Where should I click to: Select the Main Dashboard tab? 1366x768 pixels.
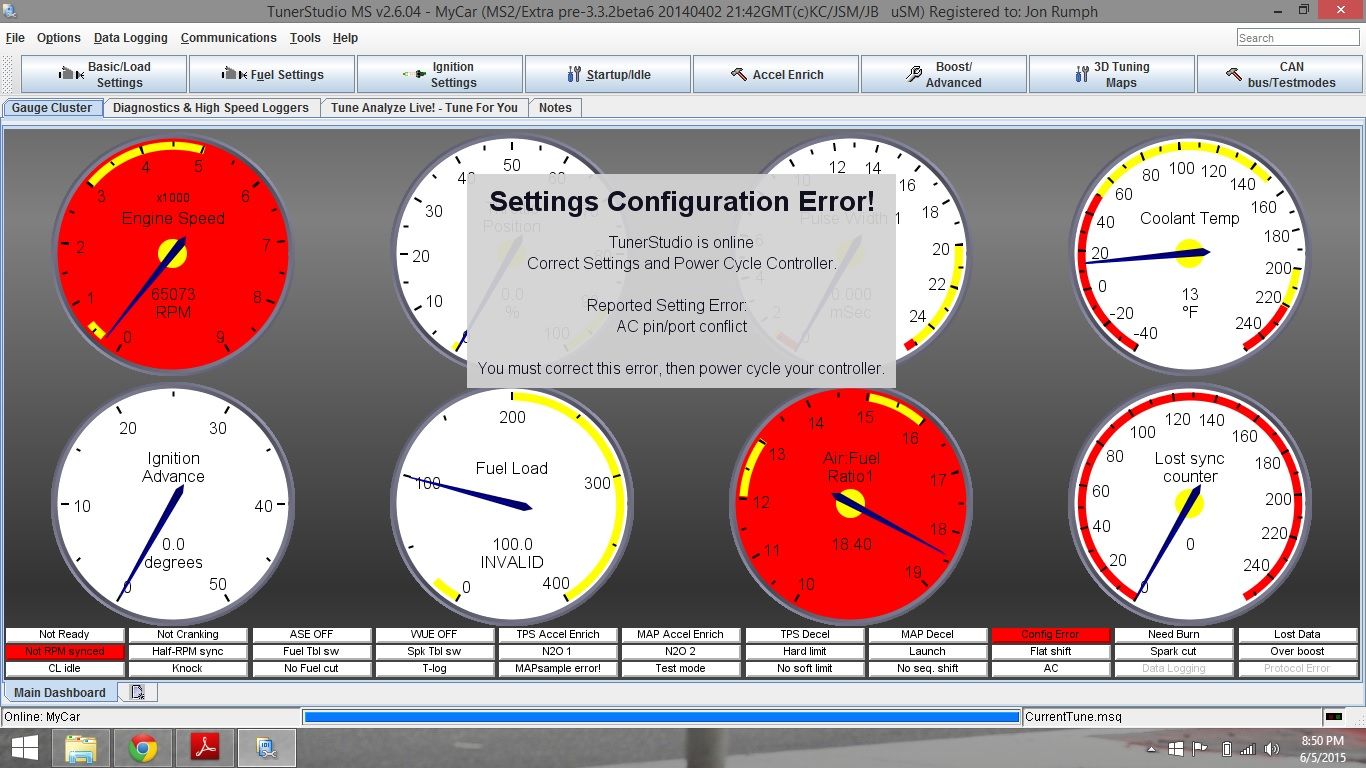tap(60, 692)
